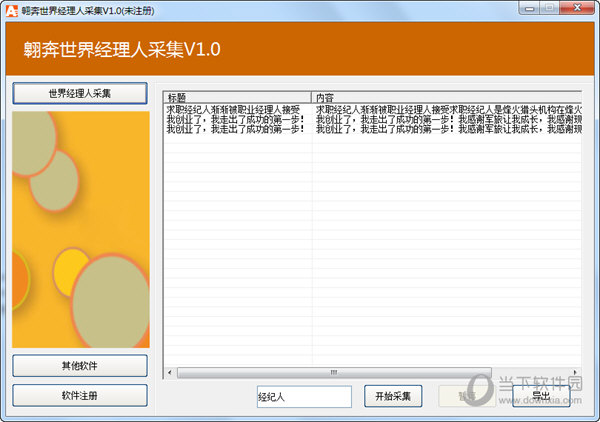Viewport: 600px width, 422px height.
Task: Select row 求职经纪人渐渐被职业经理人接受 in the title column
Action: tap(233, 110)
